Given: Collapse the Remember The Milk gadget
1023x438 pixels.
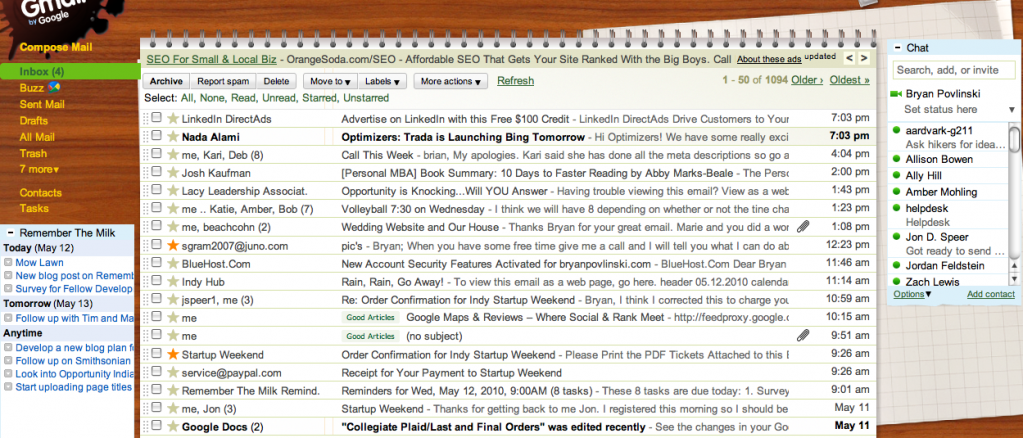Looking at the screenshot, I should 10,232.
